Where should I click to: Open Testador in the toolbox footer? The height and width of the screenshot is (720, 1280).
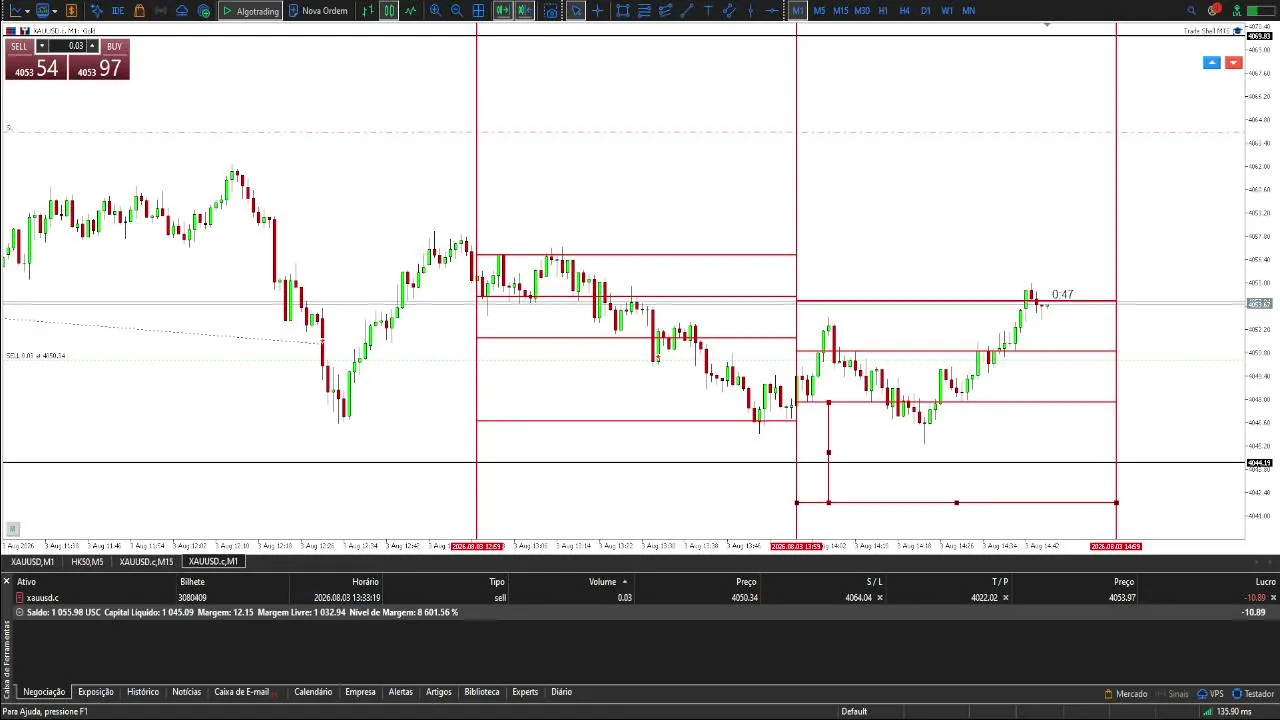pos(1253,694)
